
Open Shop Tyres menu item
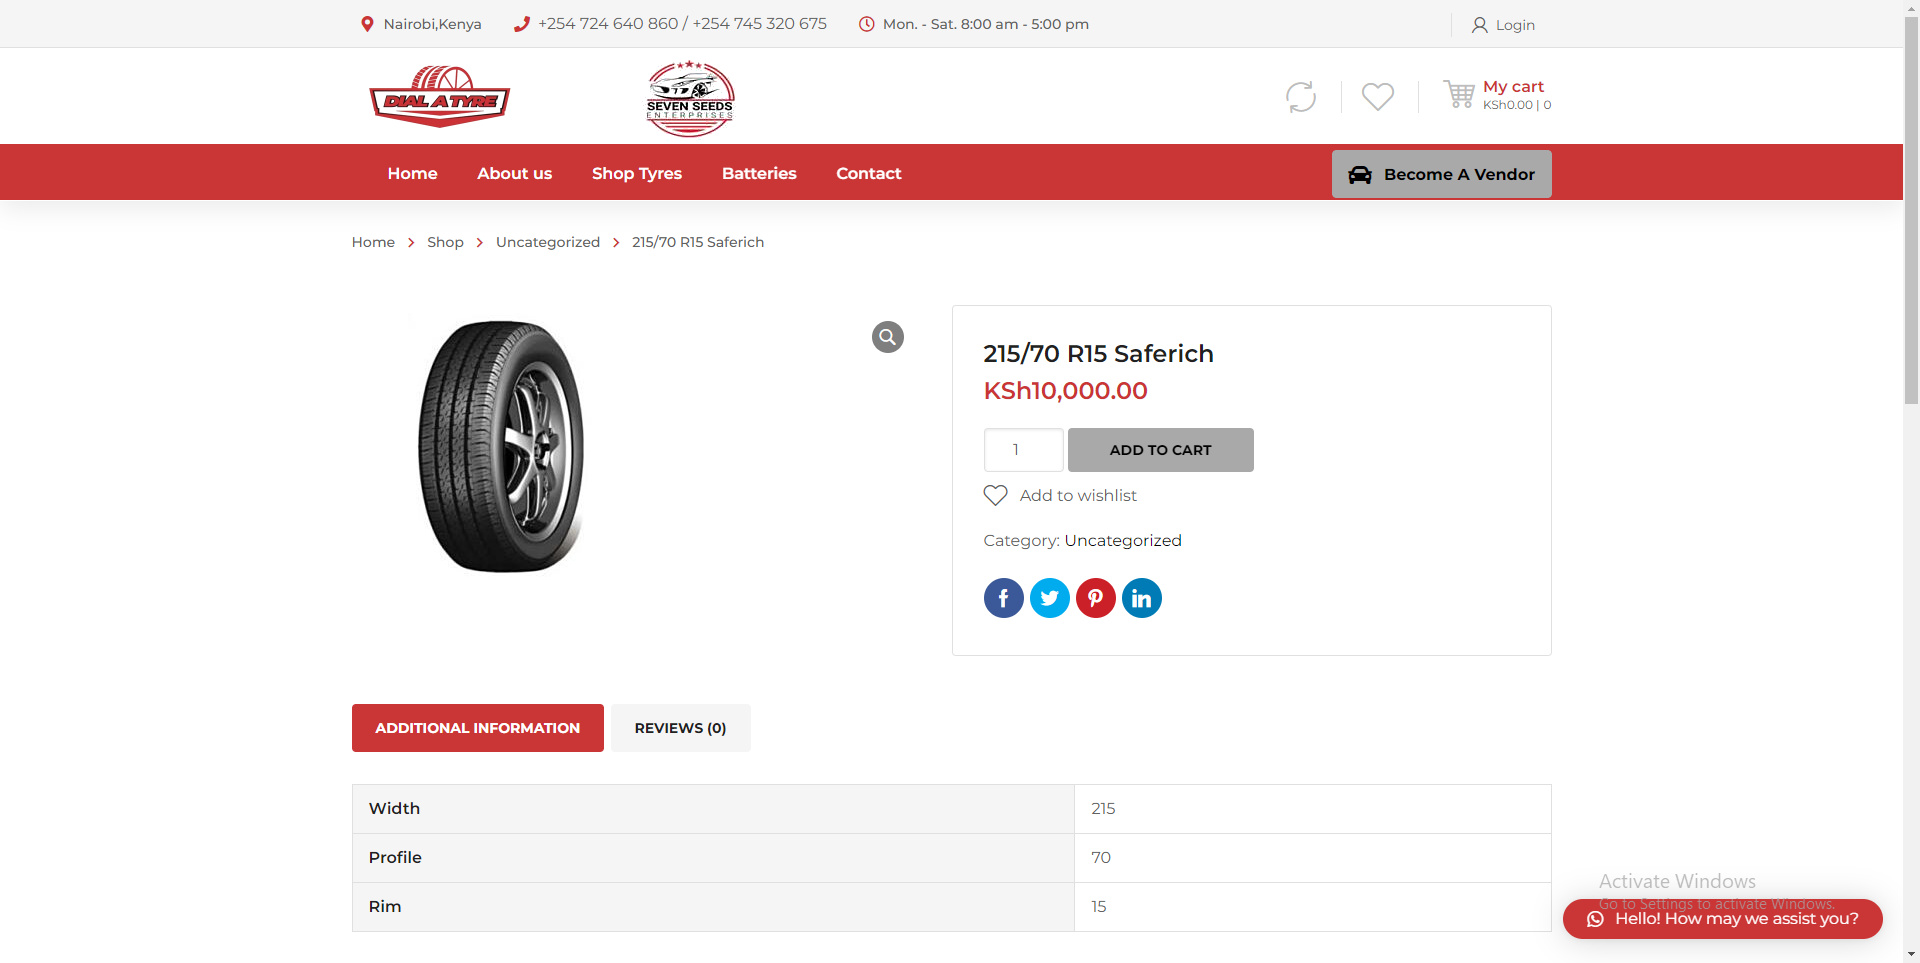coord(637,173)
